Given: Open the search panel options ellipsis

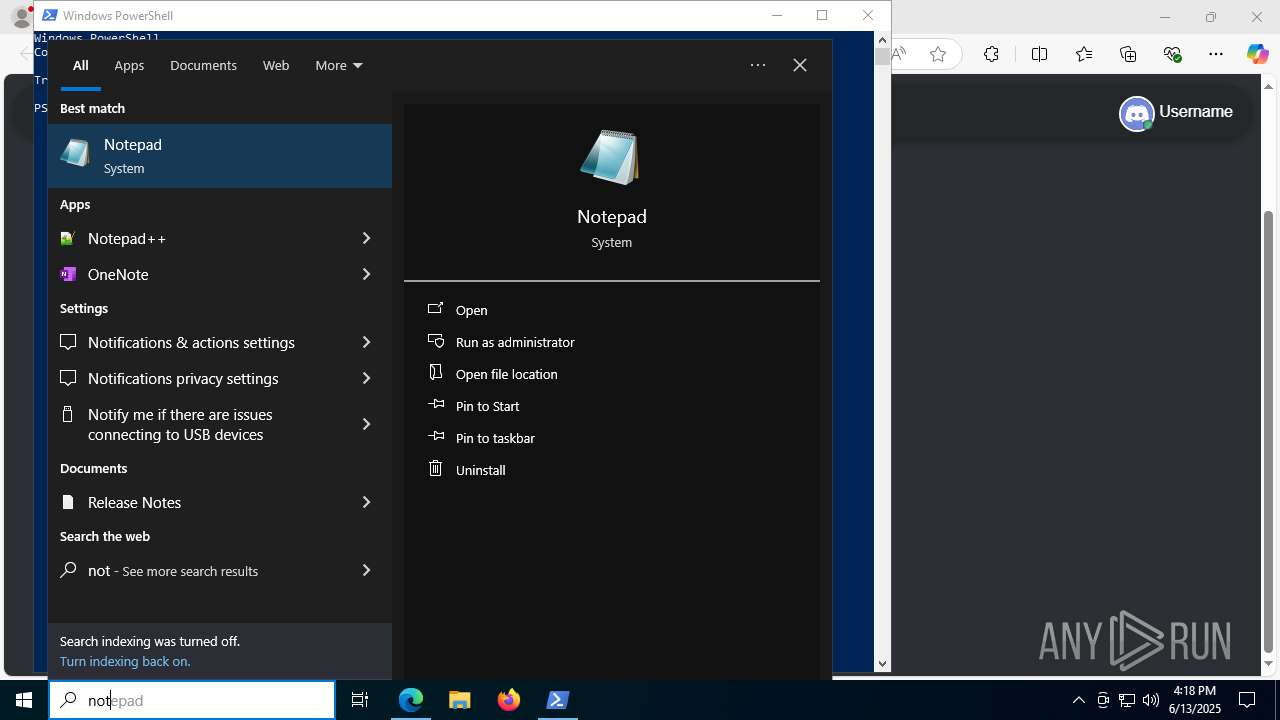Looking at the screenshot, I should (758, 65).
